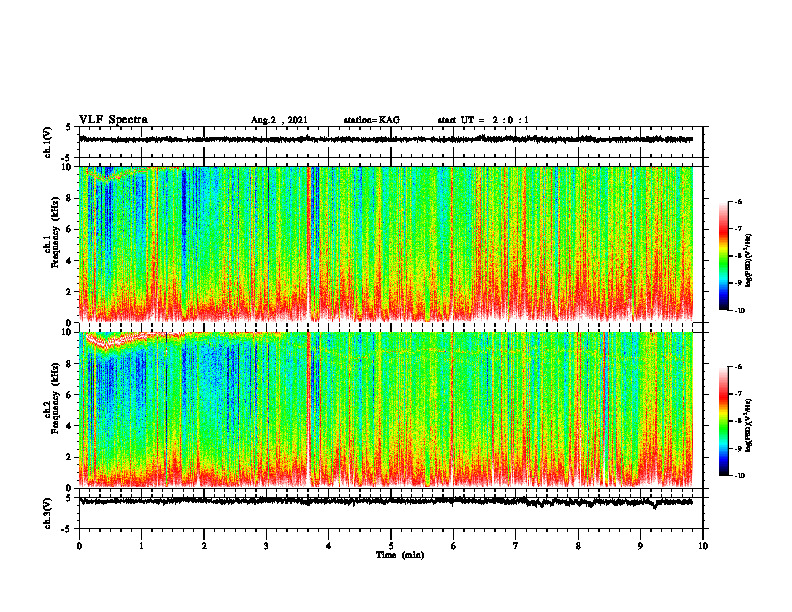792x612 pixels.
Task: Click the "10" kHz tick on ch.1 frequency axis
Action: [x=69, y=167]
